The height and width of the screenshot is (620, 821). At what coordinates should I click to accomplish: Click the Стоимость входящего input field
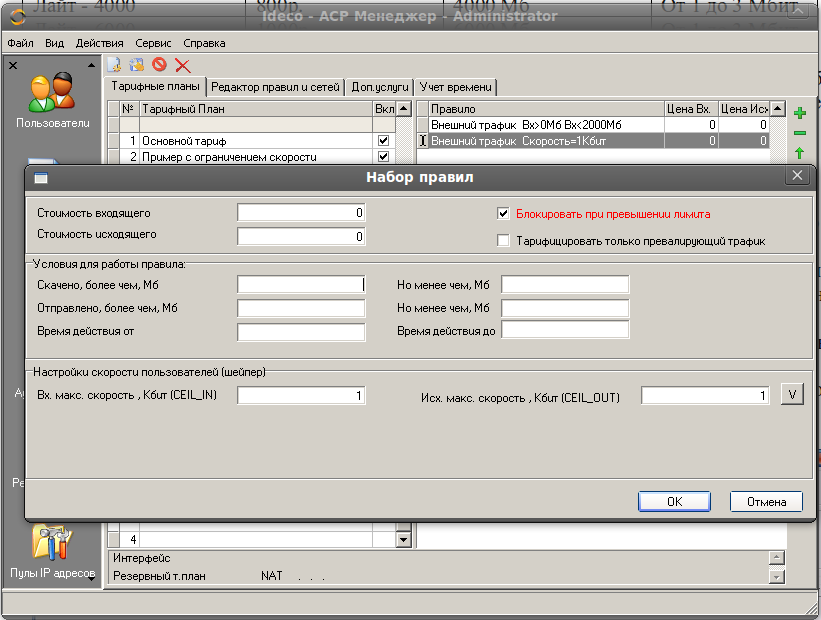point(301,213)
